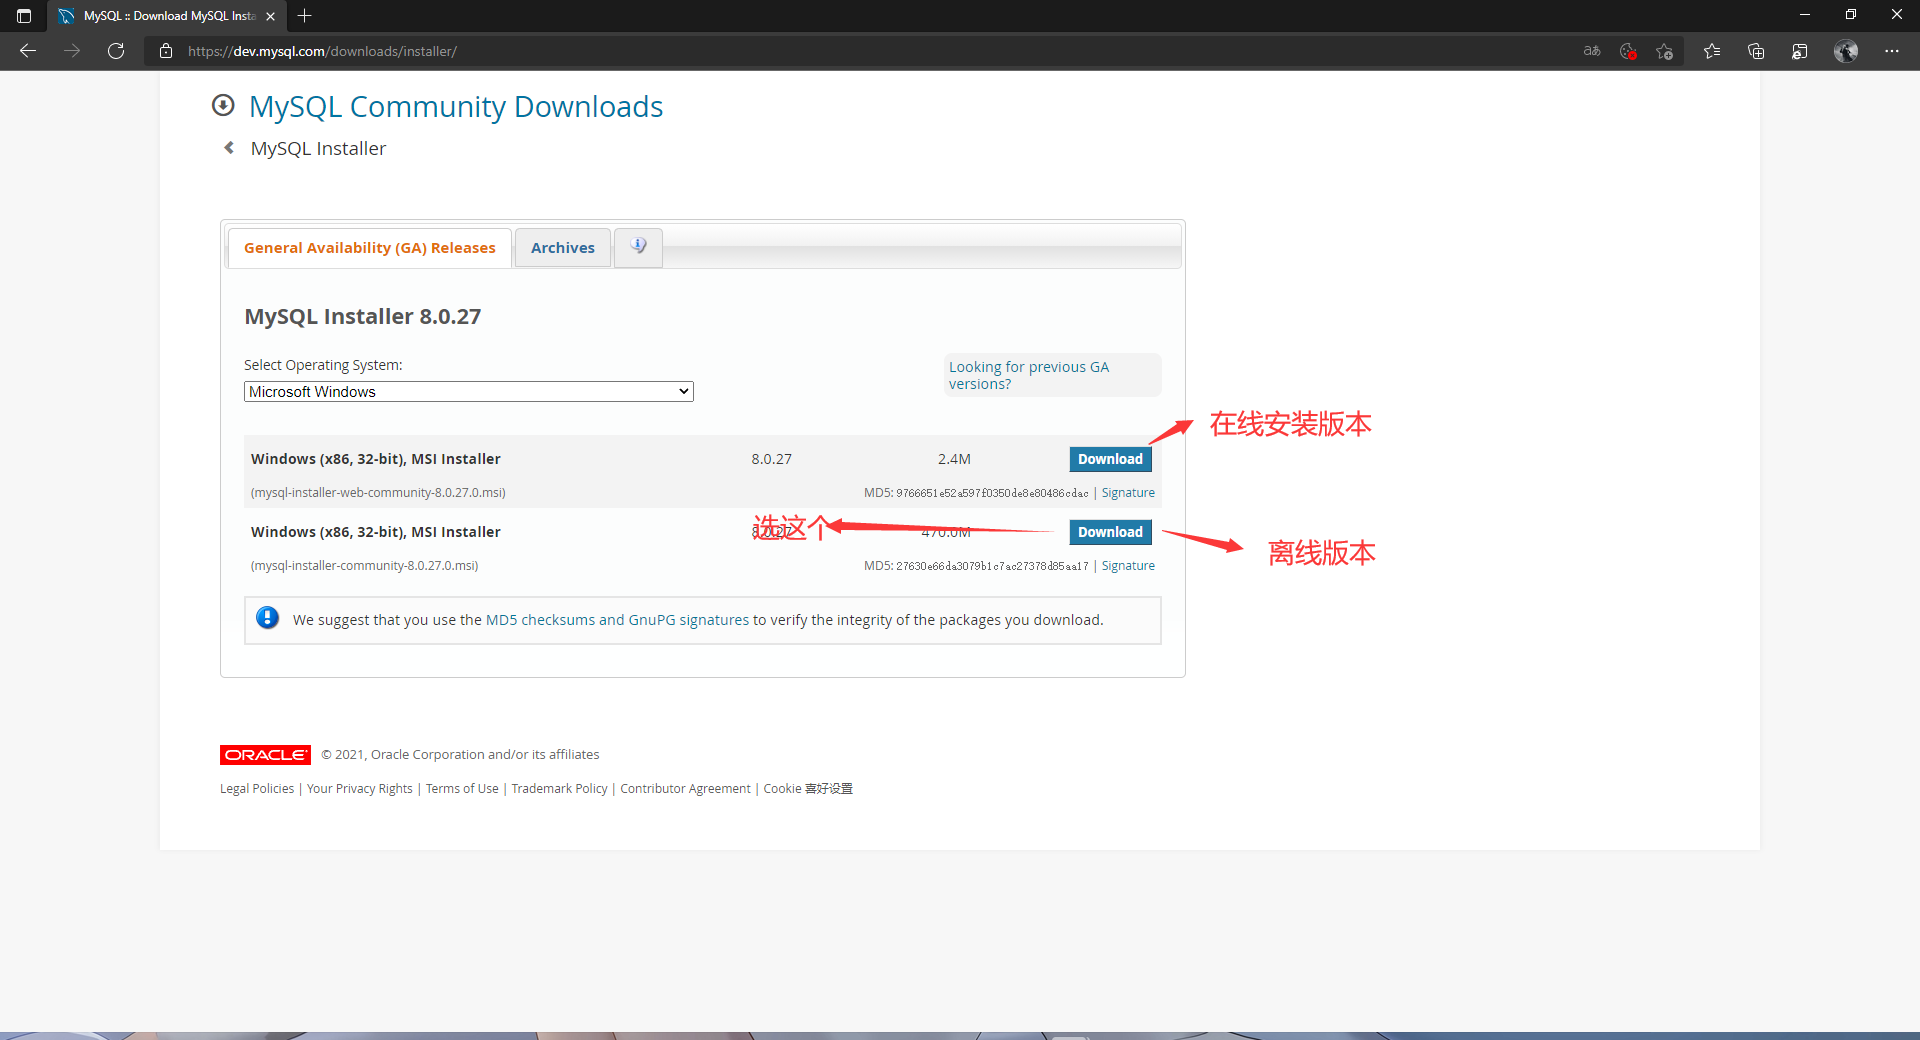Open Looking for previous GA versions link
This screenshot has width=1920, height=1040.
click(x=1029, y=375)
